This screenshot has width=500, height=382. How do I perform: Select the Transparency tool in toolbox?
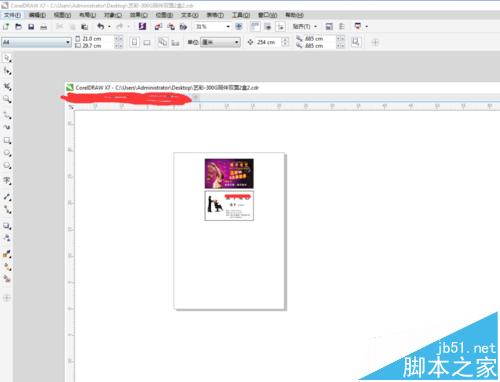[7, 238]
